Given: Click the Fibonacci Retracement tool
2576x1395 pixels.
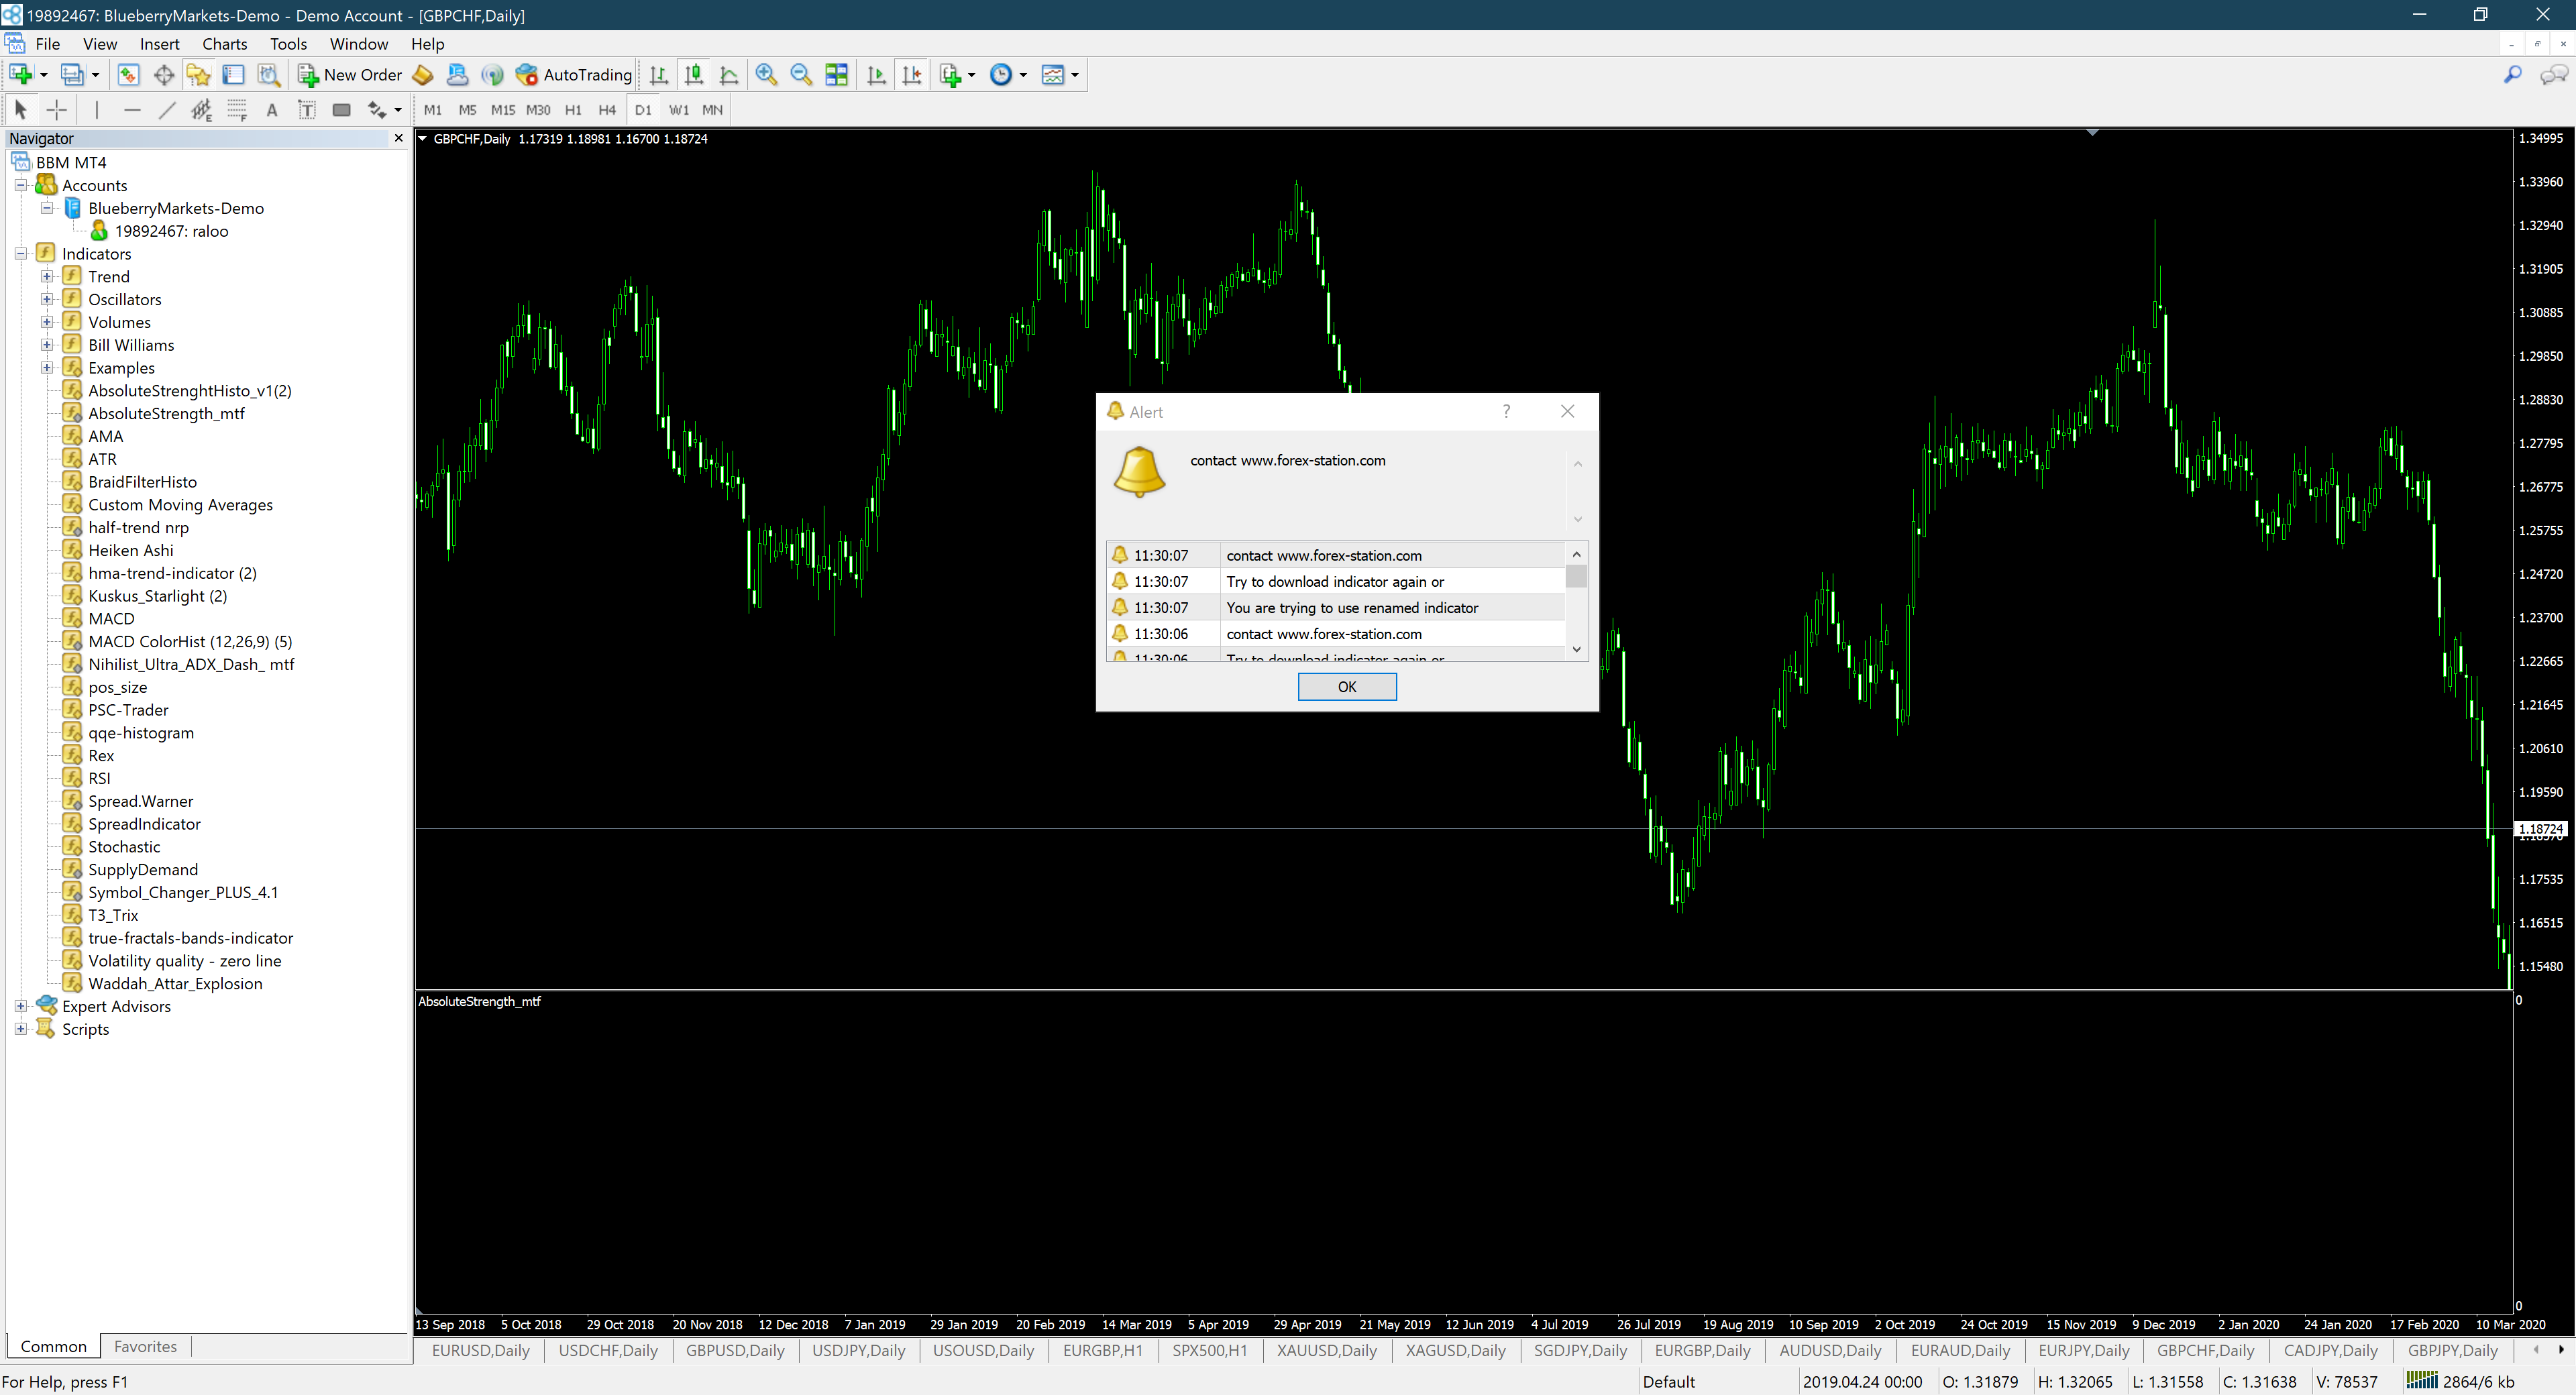Looking at the screenshot, I should point(237,110).
